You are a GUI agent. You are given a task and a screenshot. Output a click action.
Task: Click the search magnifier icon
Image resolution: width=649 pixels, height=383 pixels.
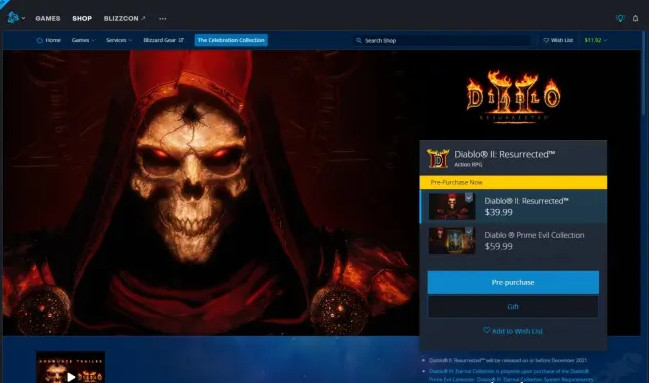point(359,41)
